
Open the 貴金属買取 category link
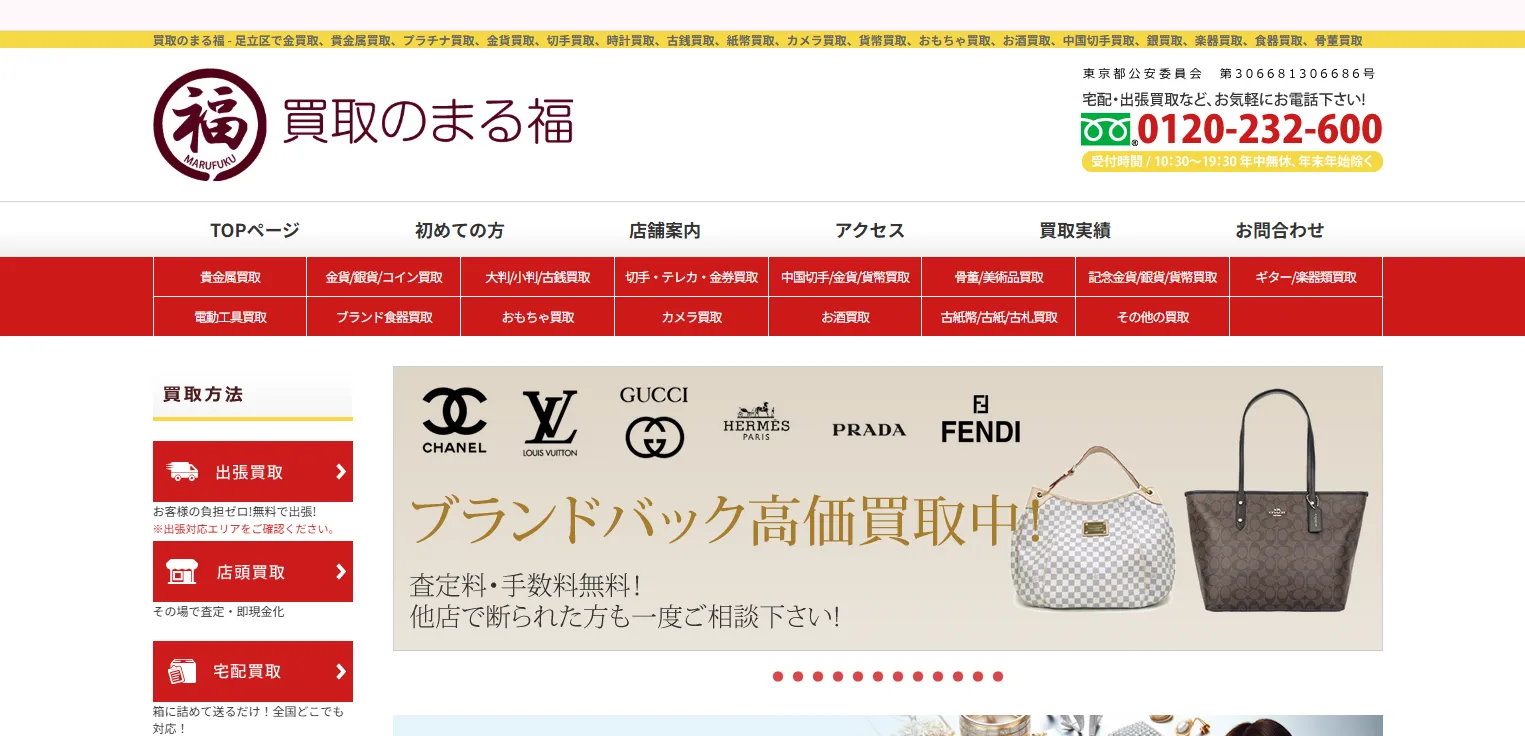230,277
